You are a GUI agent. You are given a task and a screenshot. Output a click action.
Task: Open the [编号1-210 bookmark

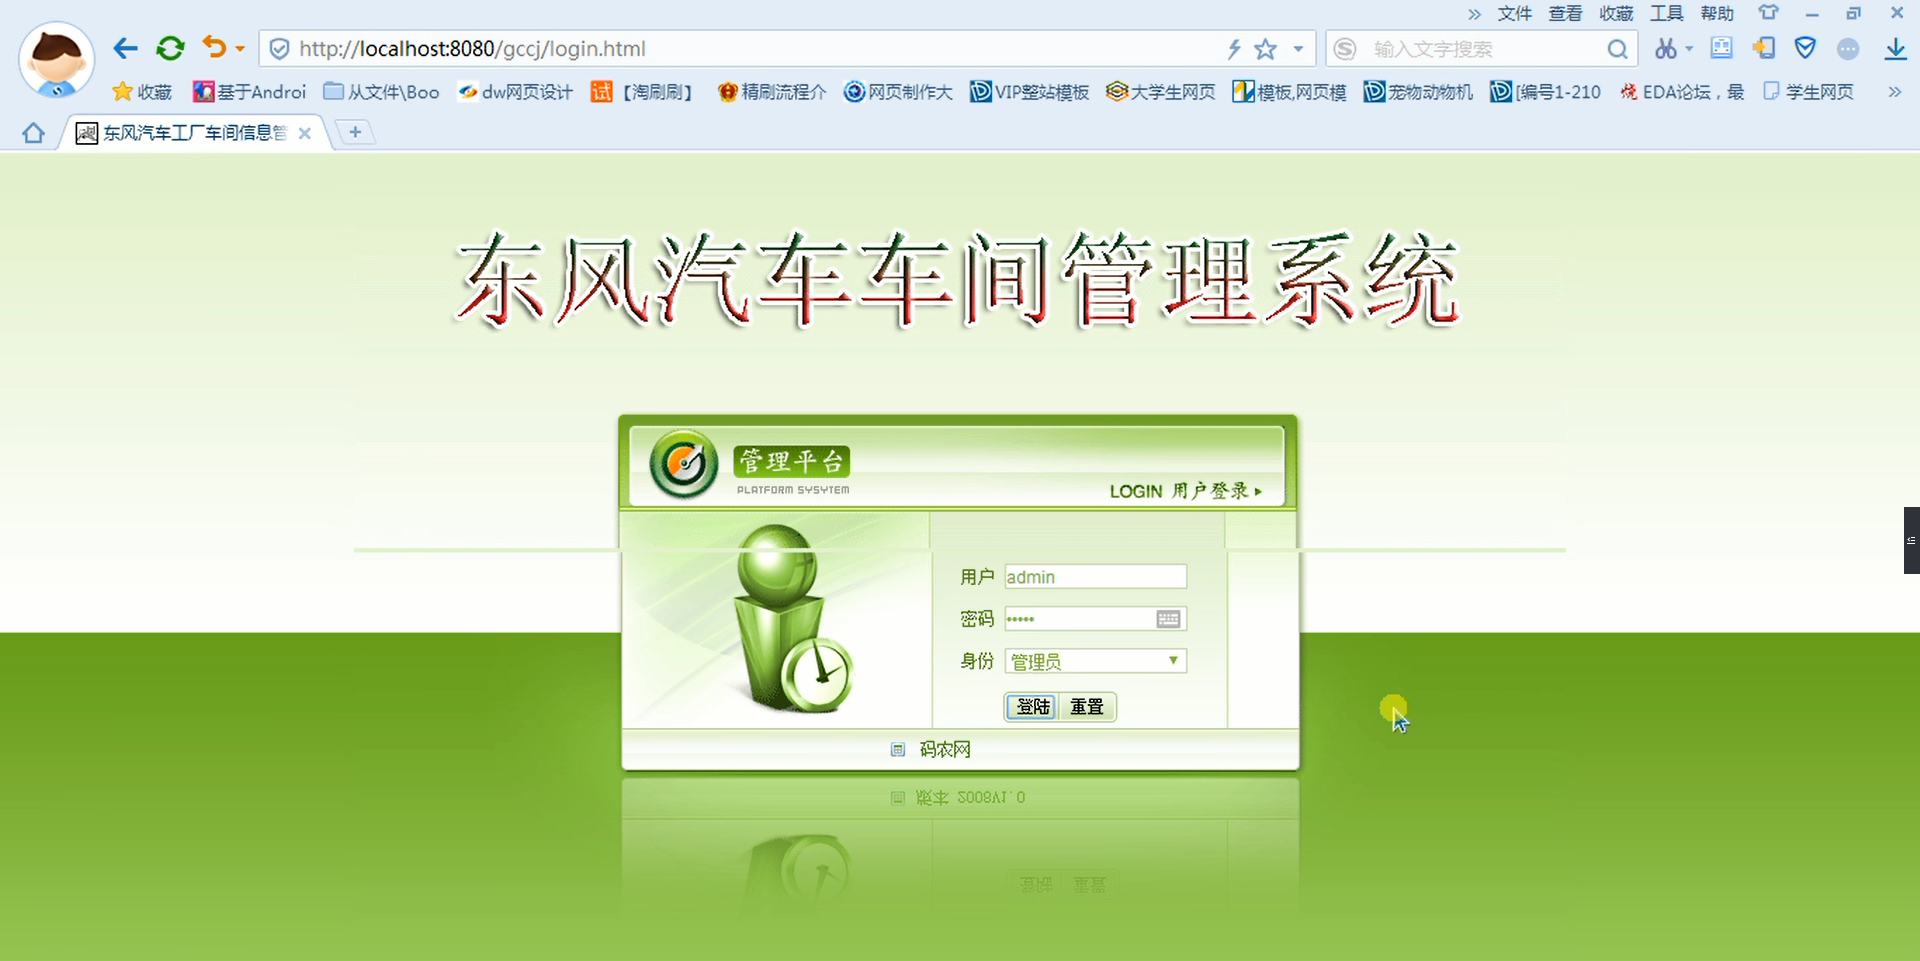pos(1545,92)
